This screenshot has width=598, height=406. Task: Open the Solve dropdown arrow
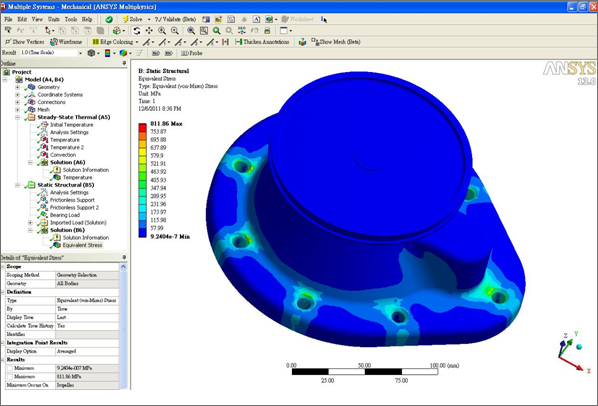pyautogui.click(x=149, y=19)
